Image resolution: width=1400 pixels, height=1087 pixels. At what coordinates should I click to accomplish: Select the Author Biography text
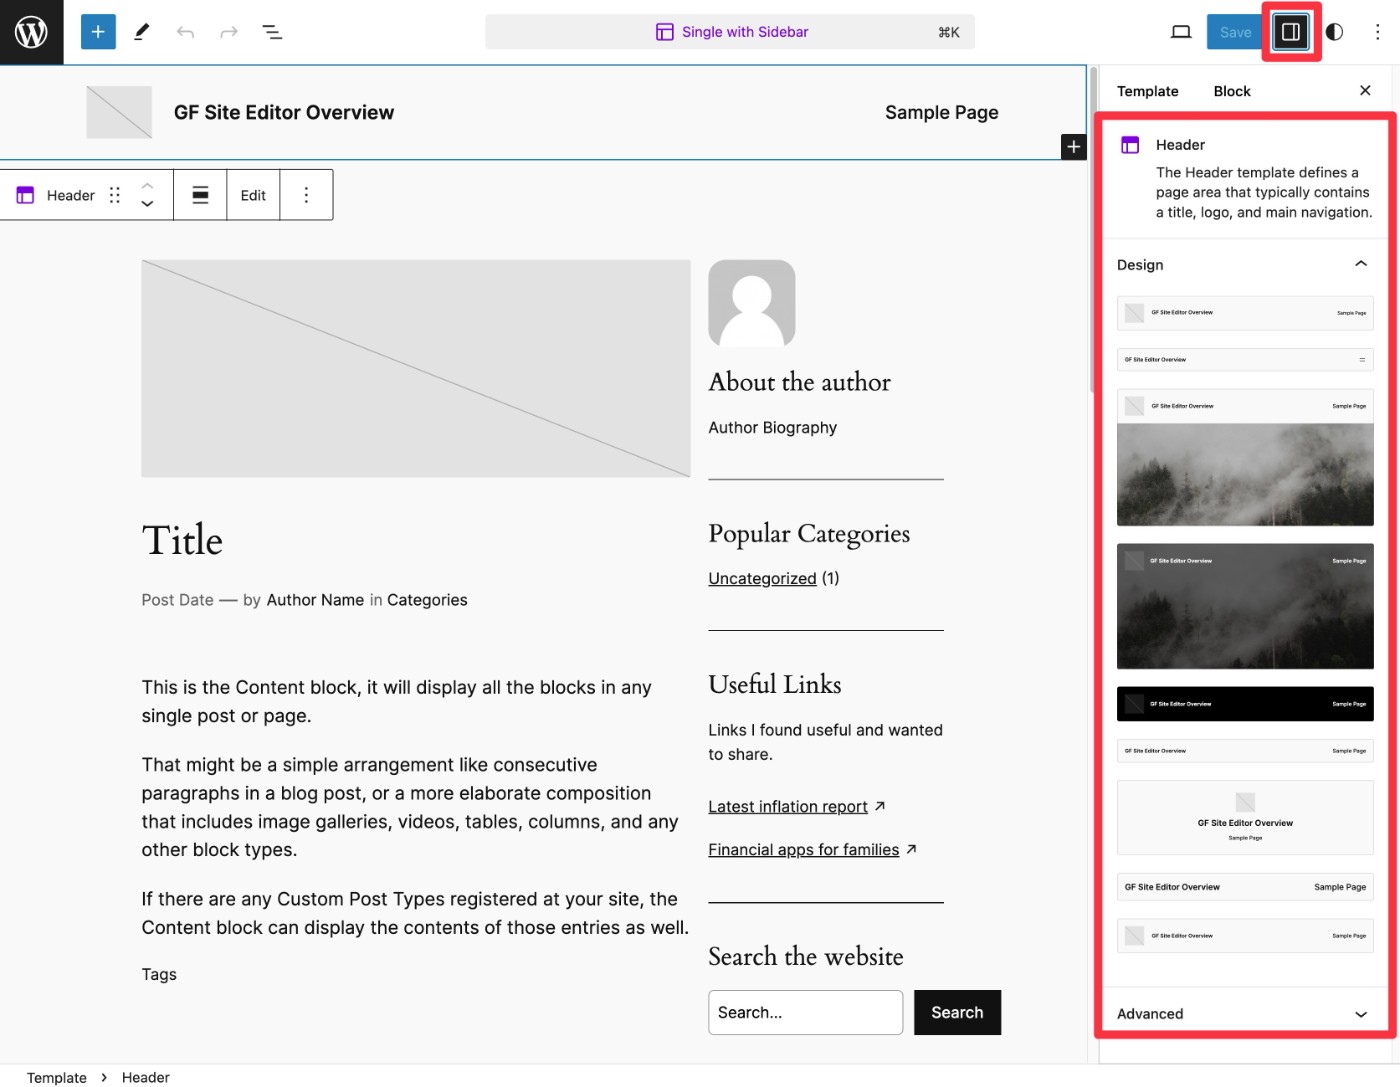pyautogui.click(x=772, y=427)
